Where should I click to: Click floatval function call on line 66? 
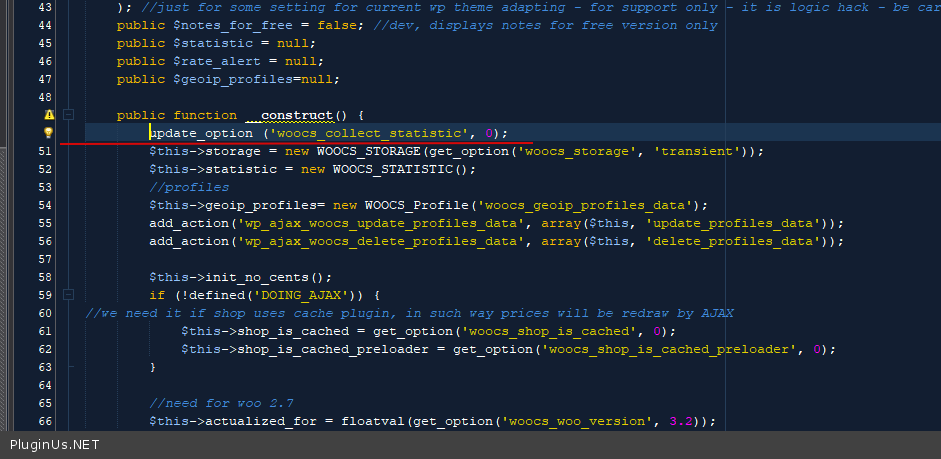(x=373, y=421)
